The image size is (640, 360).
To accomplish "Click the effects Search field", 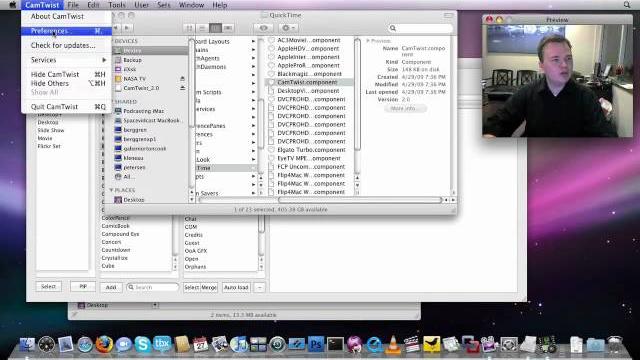I will (153, 287).
